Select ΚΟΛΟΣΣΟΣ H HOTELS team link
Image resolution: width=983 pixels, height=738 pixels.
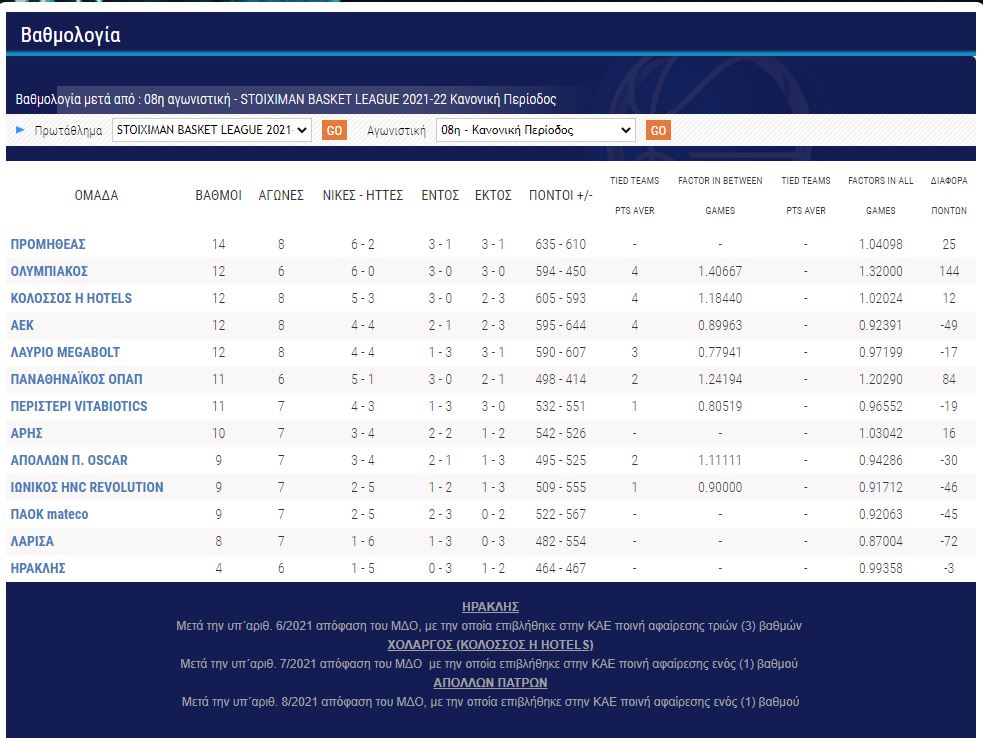(71, 298)
